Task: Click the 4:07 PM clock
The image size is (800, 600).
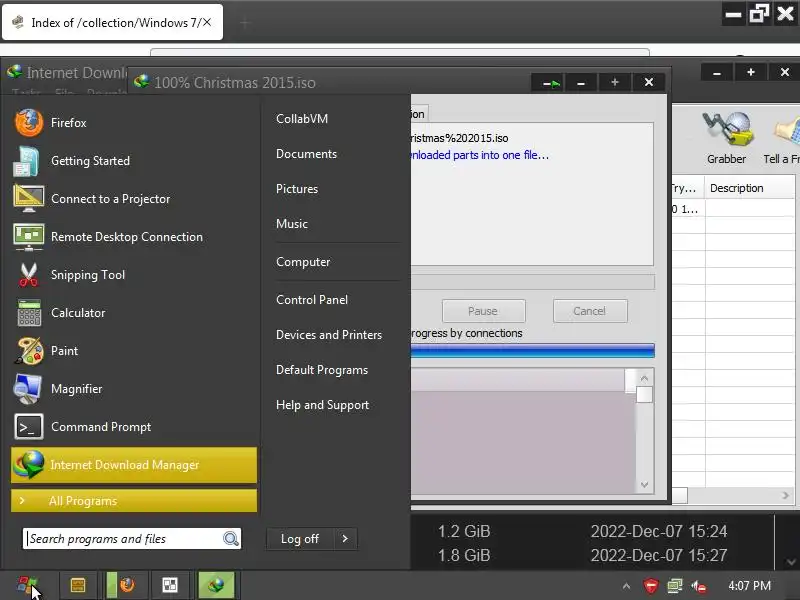Action: coord(749,586)
